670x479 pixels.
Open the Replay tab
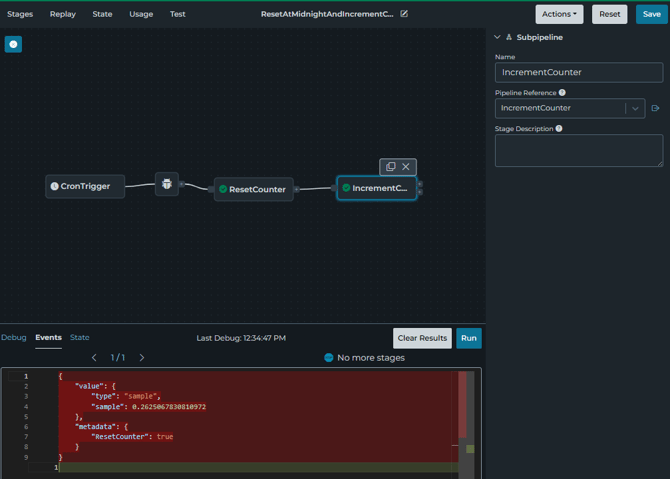(x=63, y=14)
